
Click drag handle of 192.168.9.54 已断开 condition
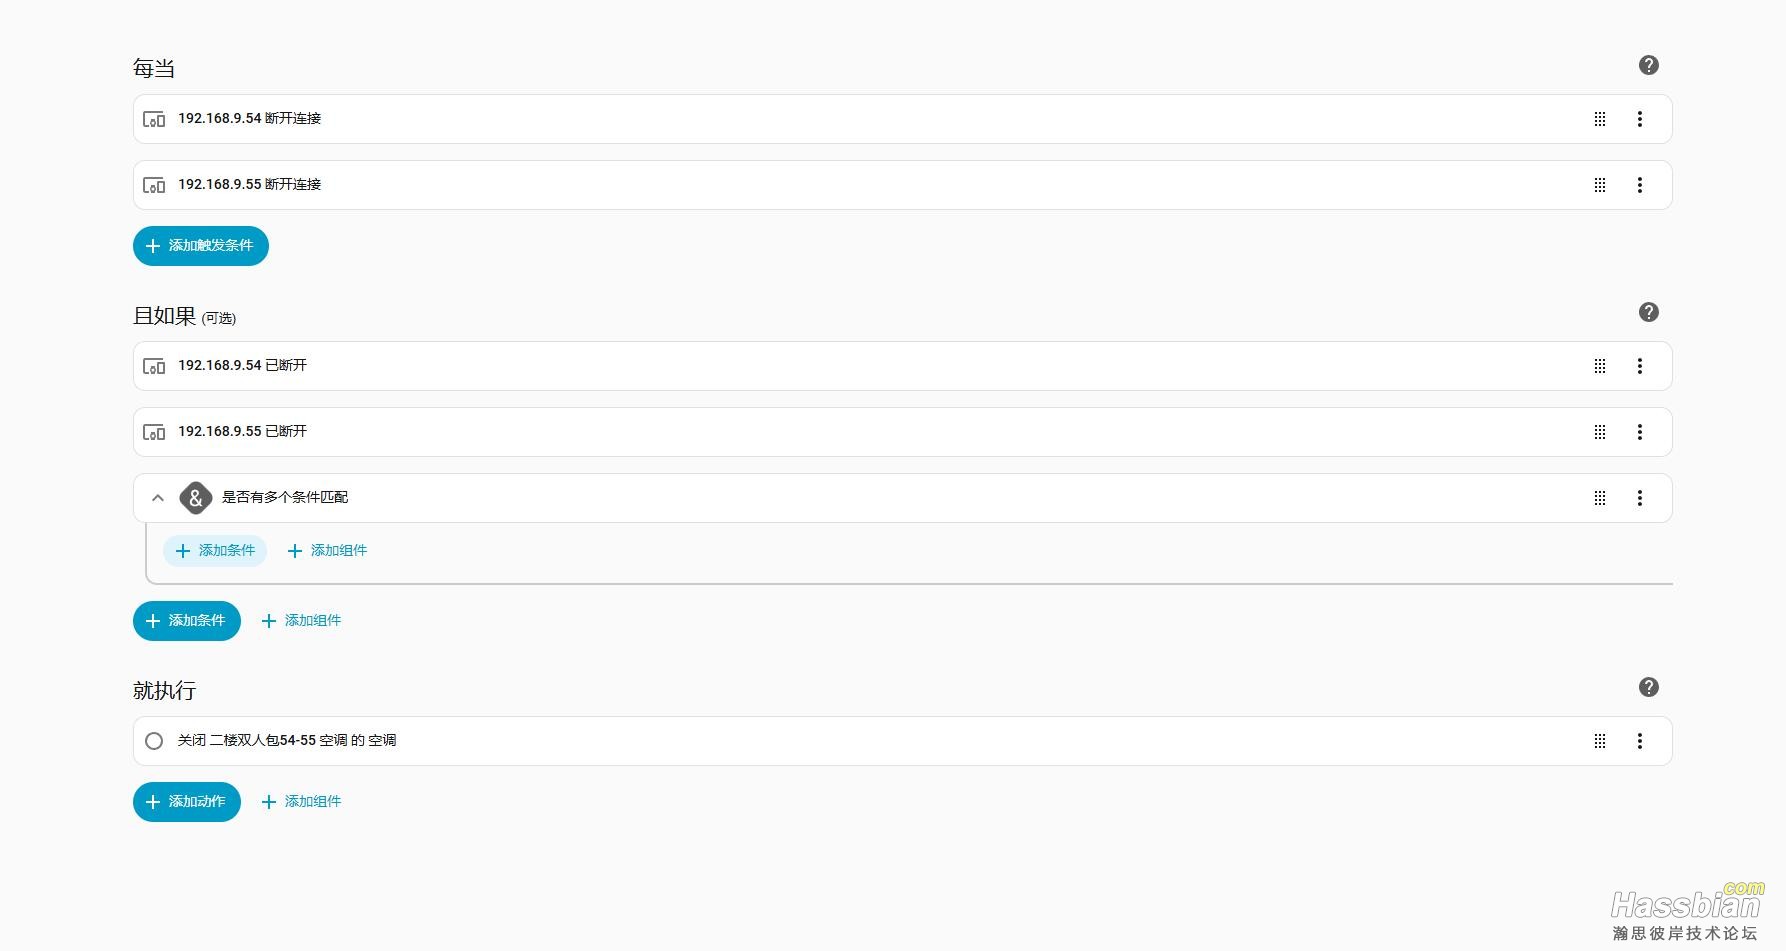pyautogui.click(x=1600, y=366)
